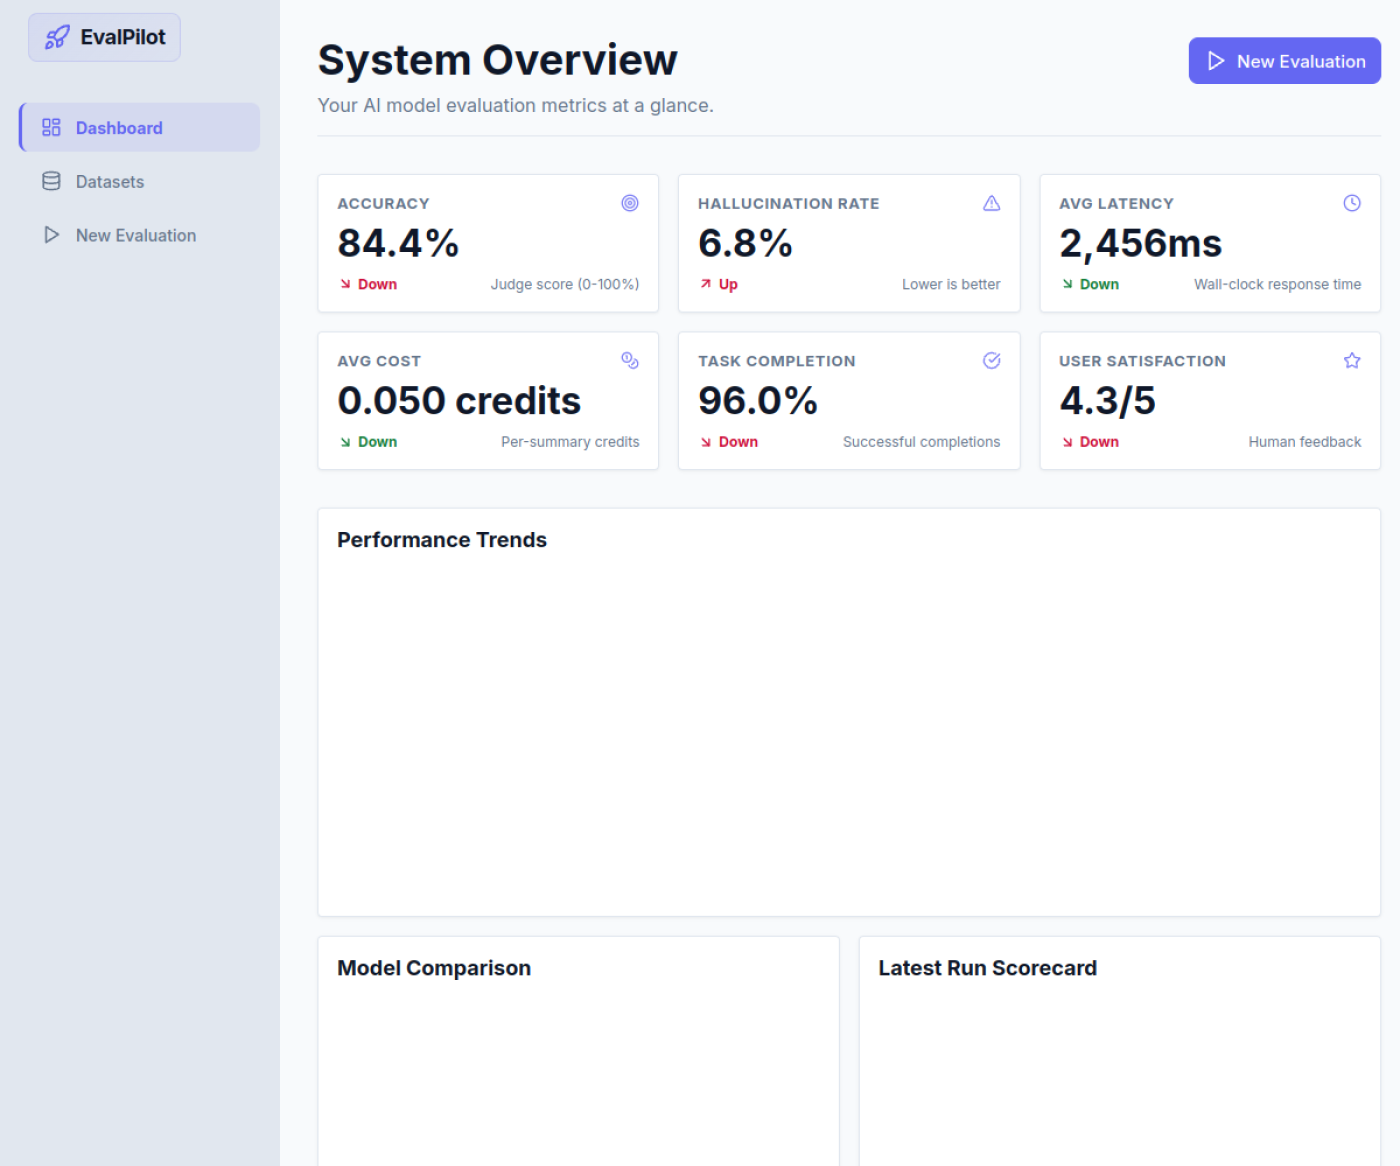Viewport: 1400px width, 1166px height.
Task: Click the EvalPilot brand name
Action: [123, 37]
